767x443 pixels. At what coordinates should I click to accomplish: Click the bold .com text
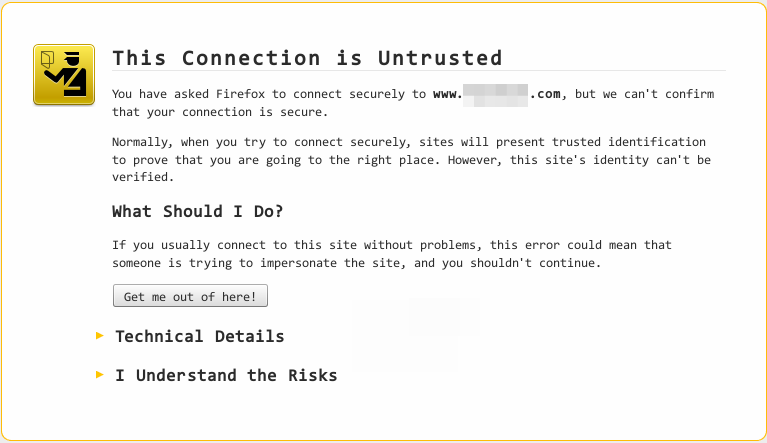point(545,94)
